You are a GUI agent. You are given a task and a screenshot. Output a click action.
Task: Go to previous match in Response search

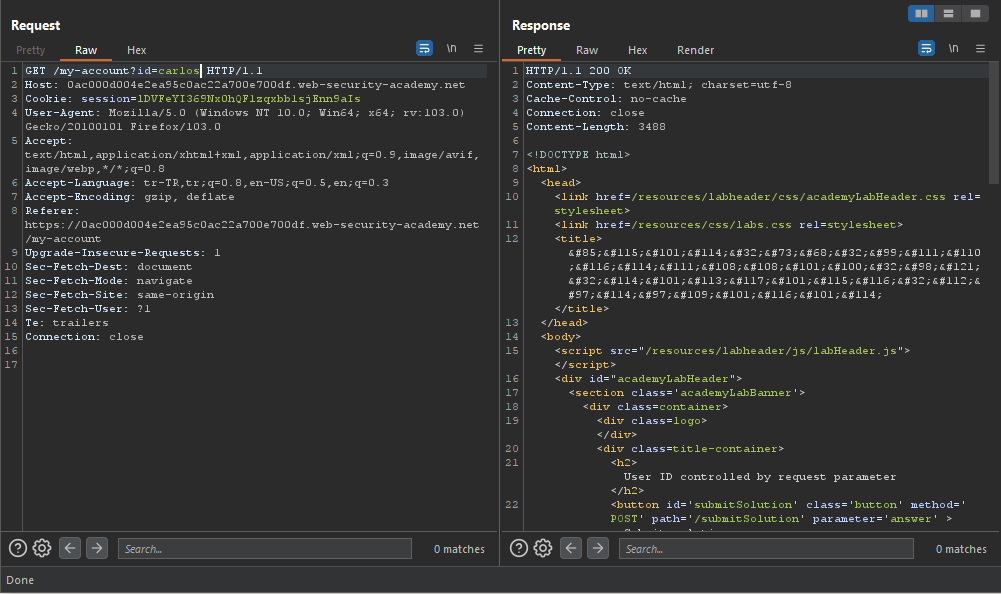click(571, 548)
